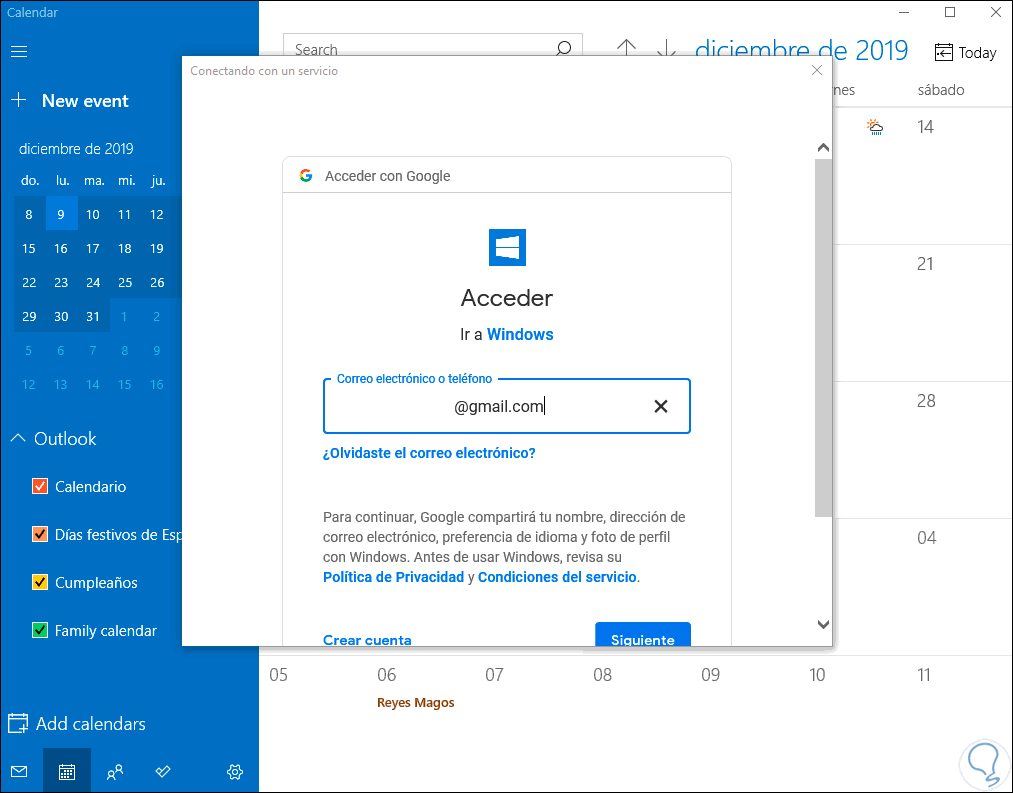Select day 31 in the mini calendar

[93, 317]
